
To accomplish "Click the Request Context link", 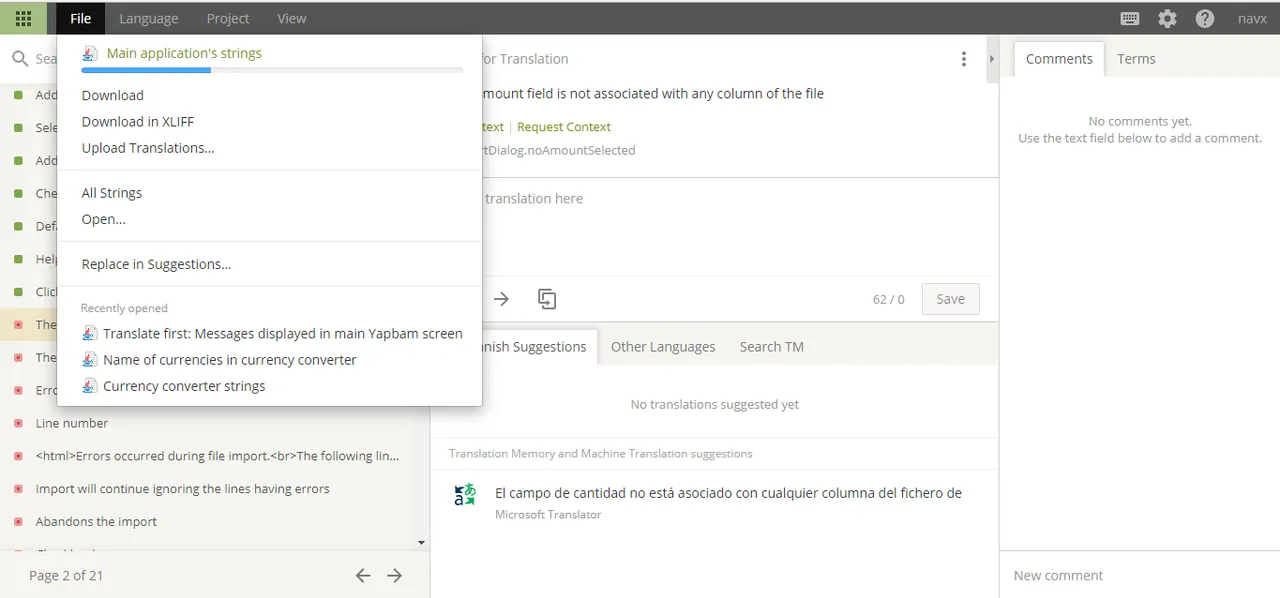I will click(564, 127).
